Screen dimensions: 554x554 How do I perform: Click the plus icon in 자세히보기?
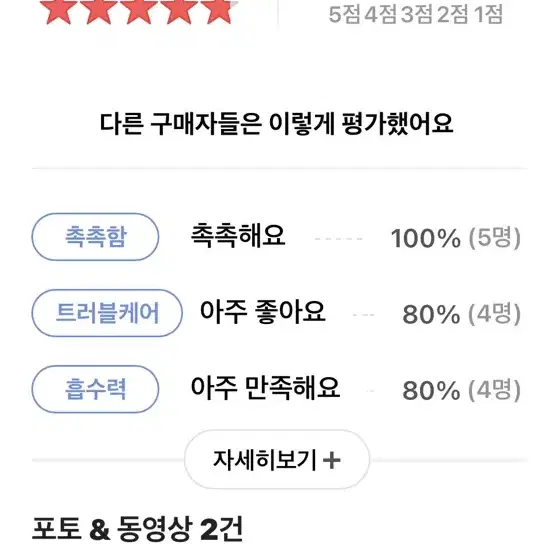coord(332,460)
